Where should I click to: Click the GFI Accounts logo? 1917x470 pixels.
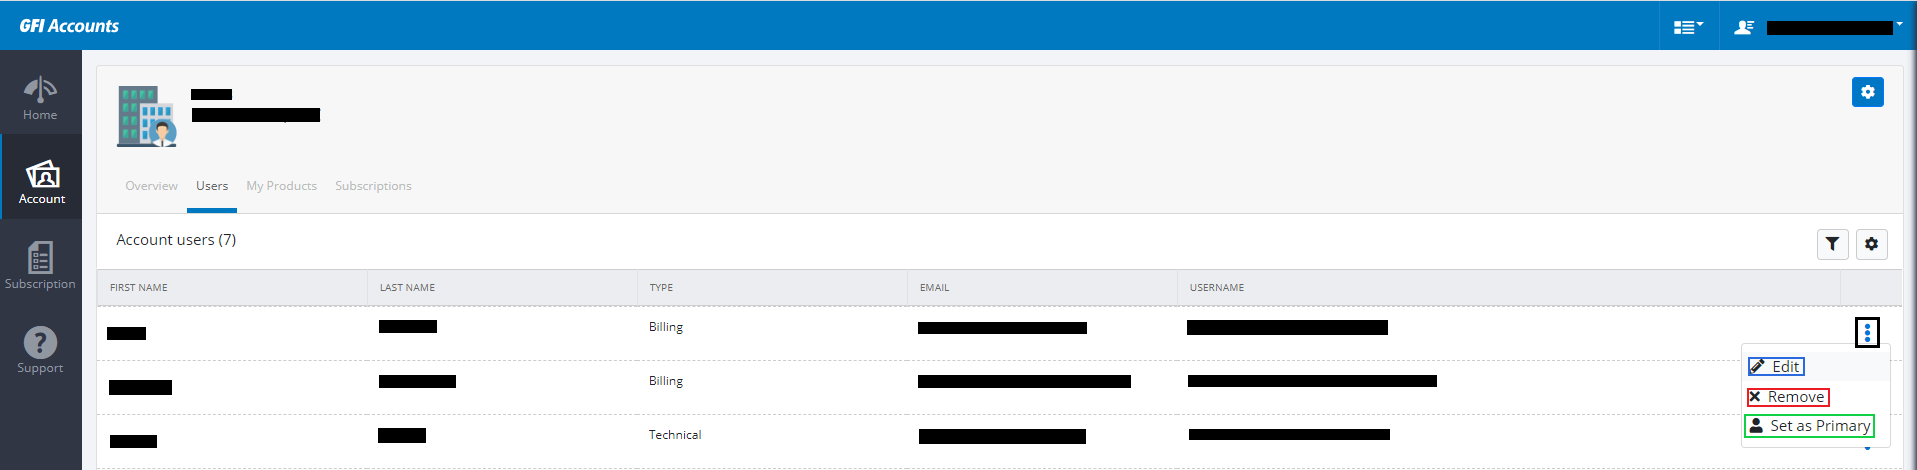coord(69,26)
